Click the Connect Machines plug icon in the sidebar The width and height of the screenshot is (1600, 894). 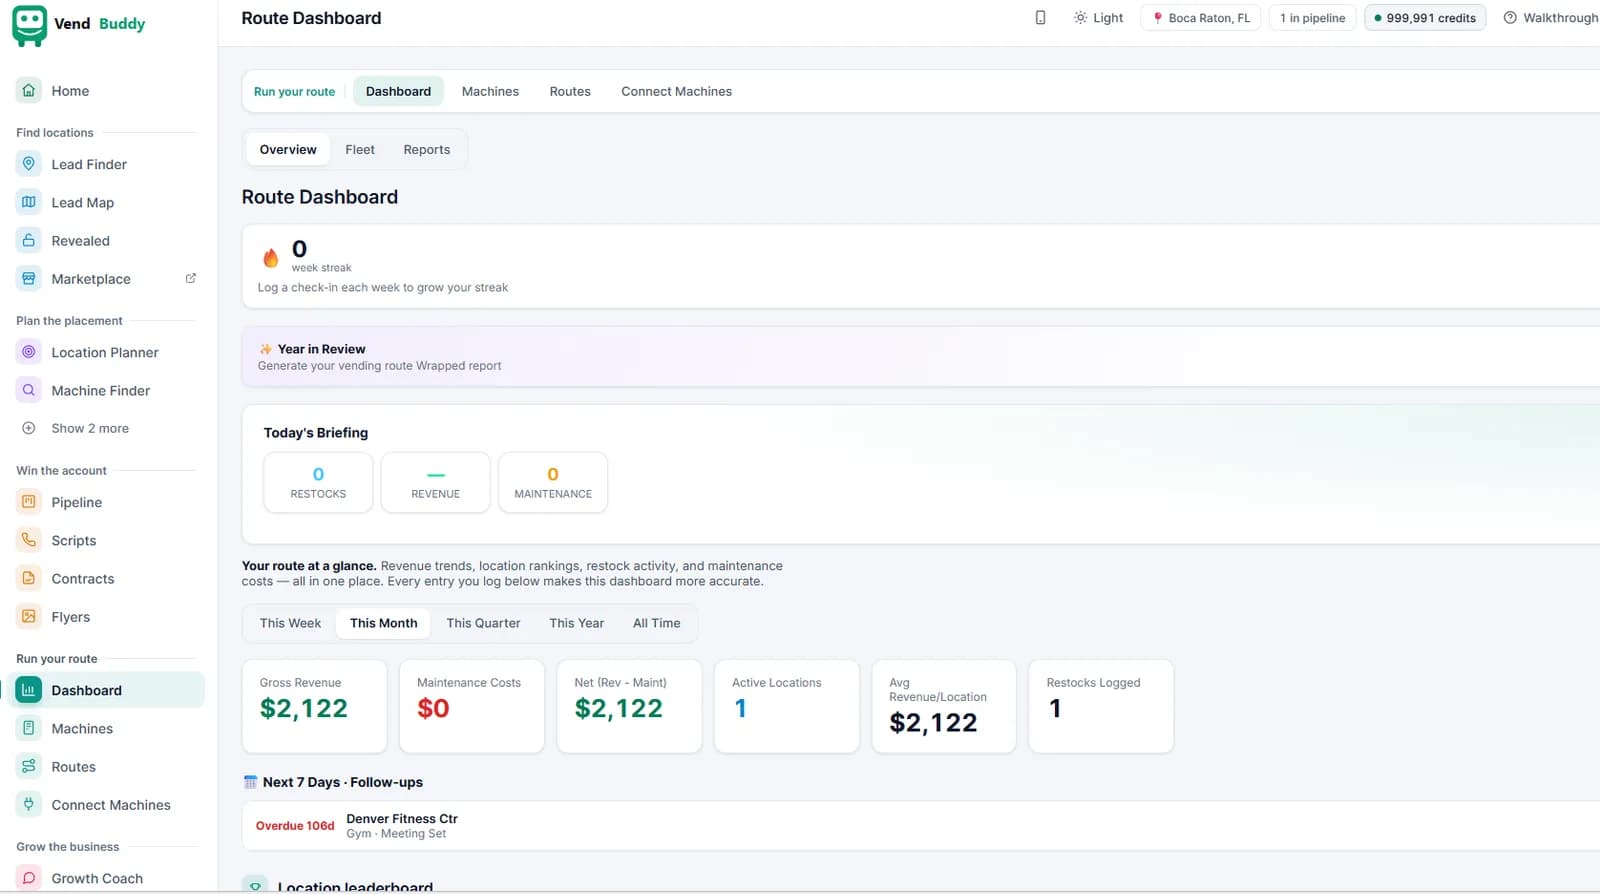pos(29,804)
